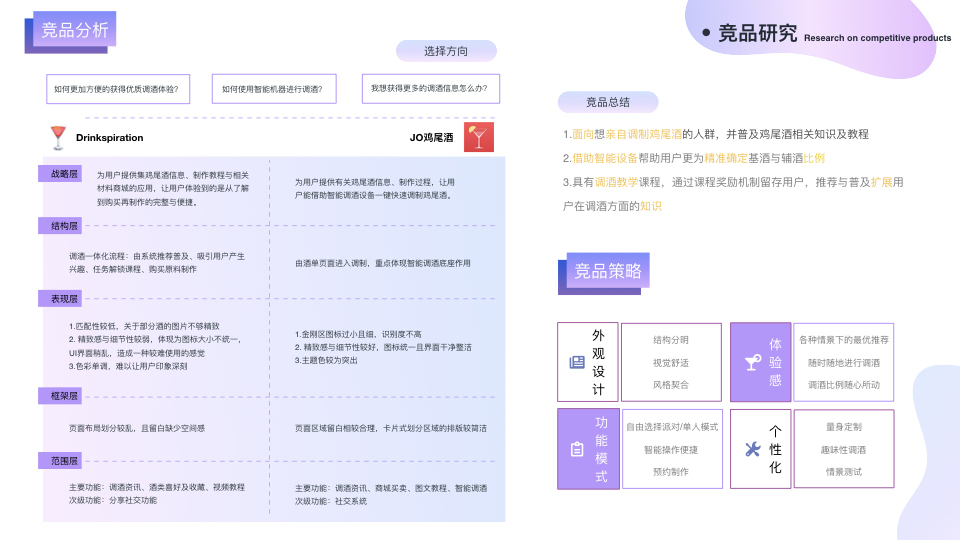Click the 智能操作便捷 text
The width and height of the screenshot is (960, 540).
(670, 449)
